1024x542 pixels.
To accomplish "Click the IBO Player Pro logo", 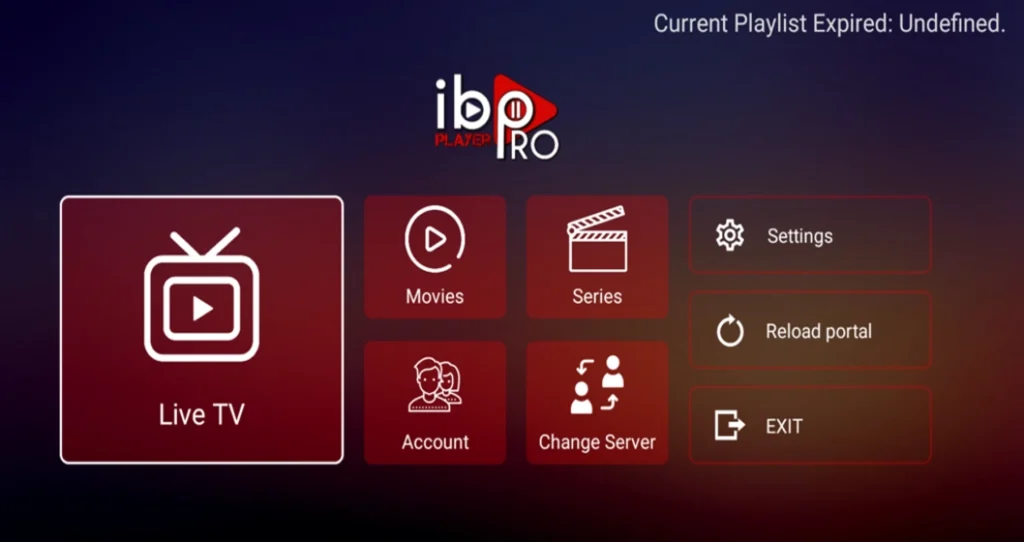I will pos(497,116).
